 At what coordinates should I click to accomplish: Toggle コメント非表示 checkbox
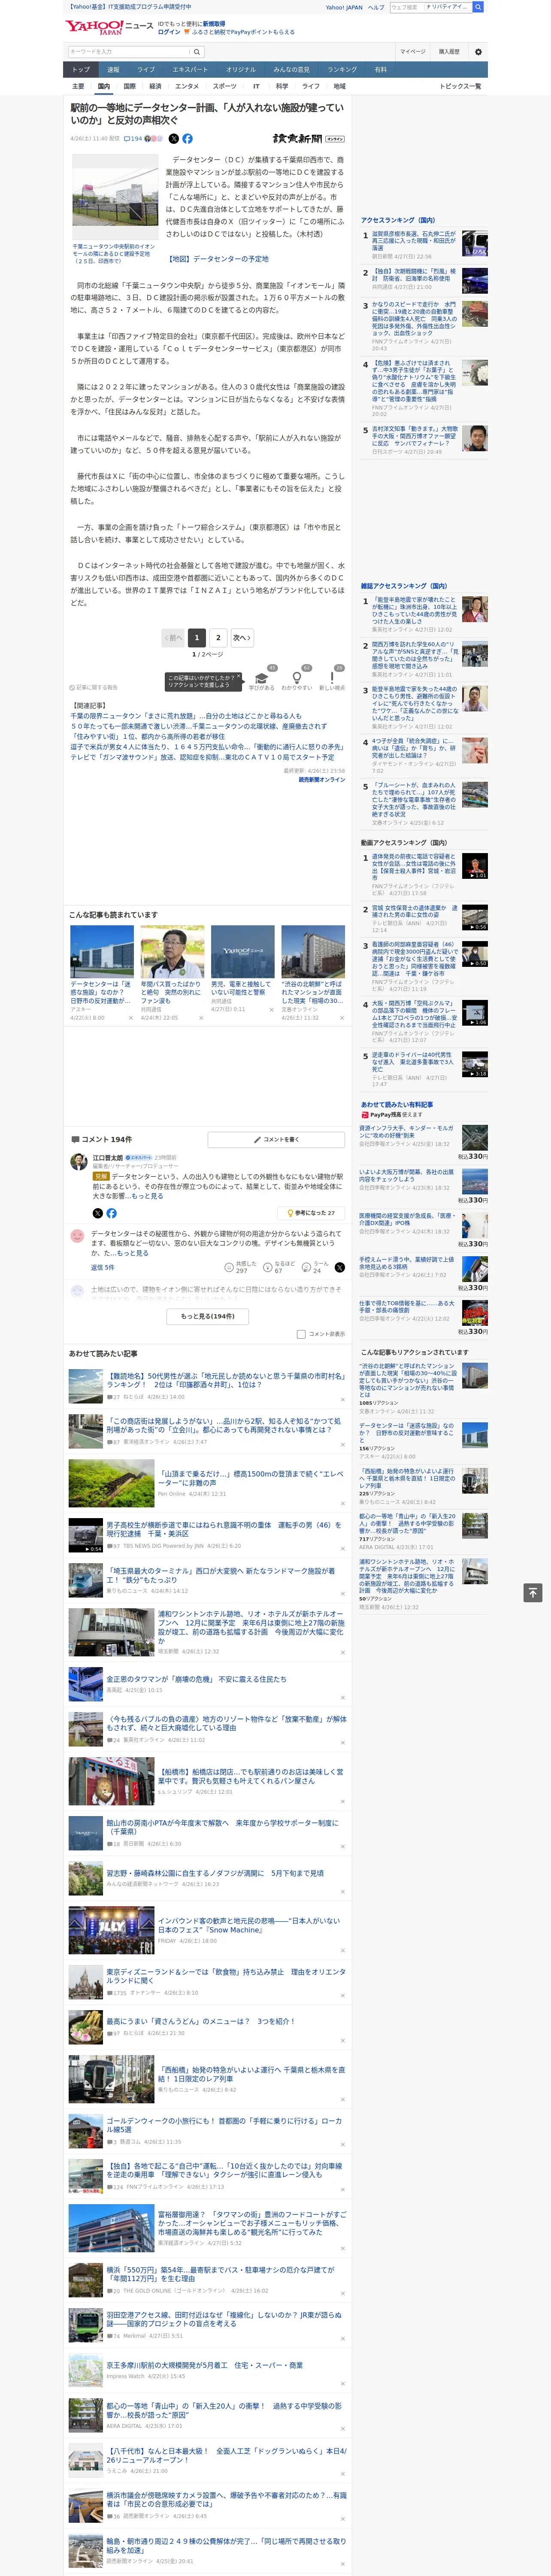click(x=301, y=1334)
